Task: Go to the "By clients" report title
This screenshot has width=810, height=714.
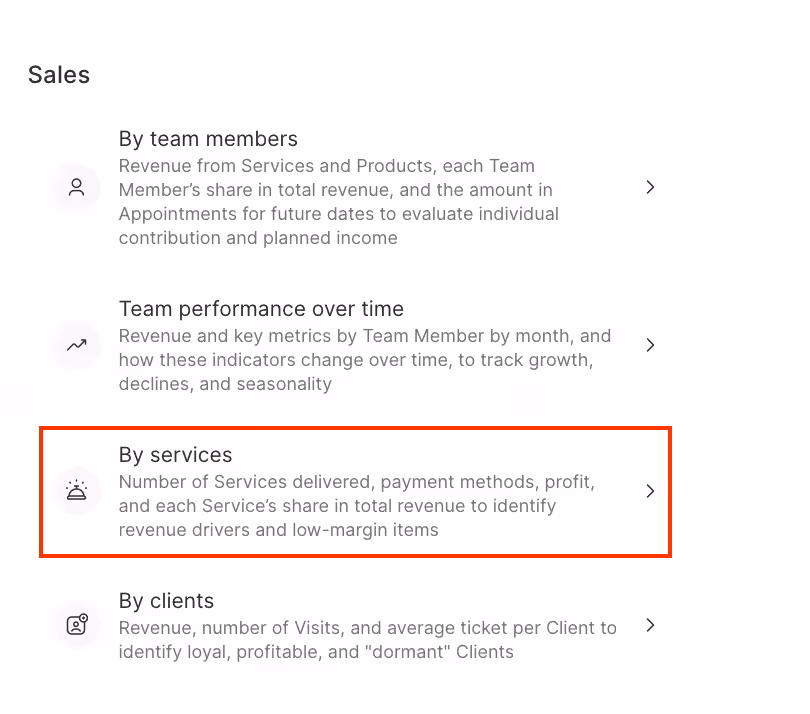Action: coord(166,601)
